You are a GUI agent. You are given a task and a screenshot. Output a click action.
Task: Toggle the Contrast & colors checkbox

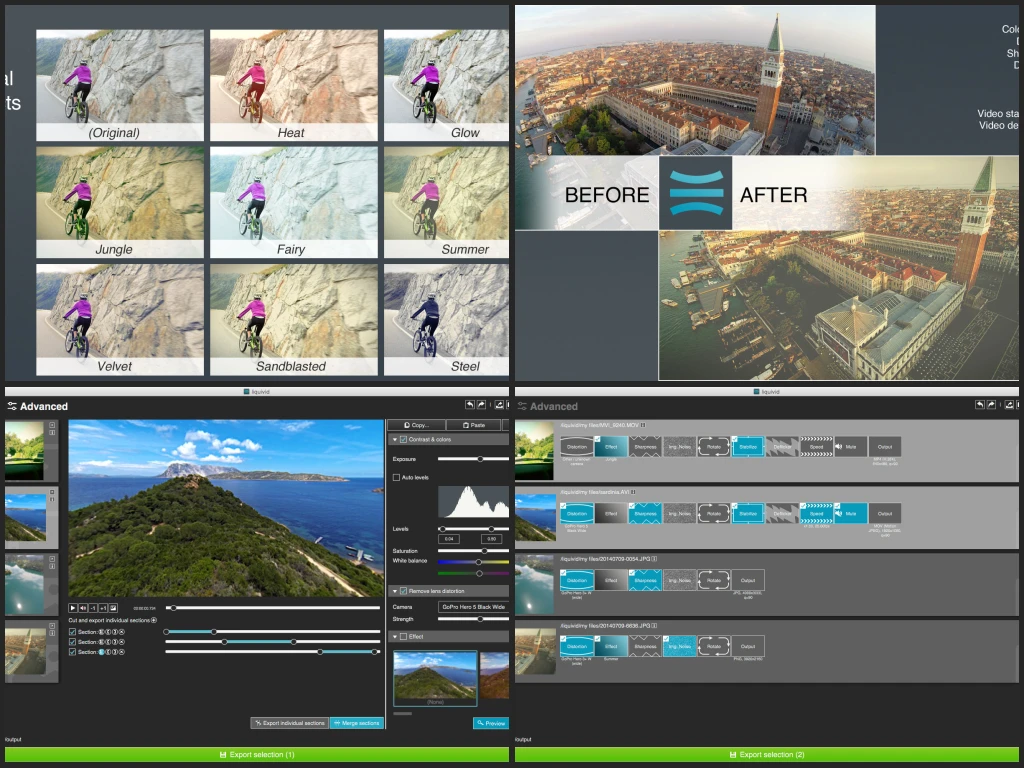point(403,440)
